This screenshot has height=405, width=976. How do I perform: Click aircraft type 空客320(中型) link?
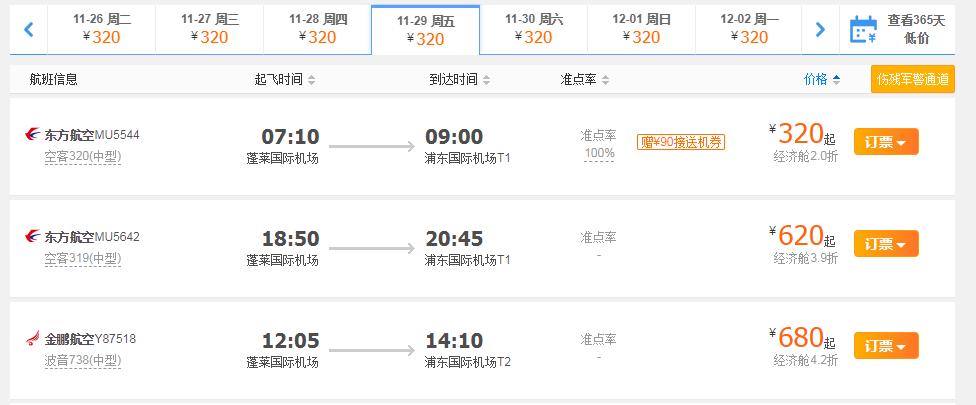point(82,156)
